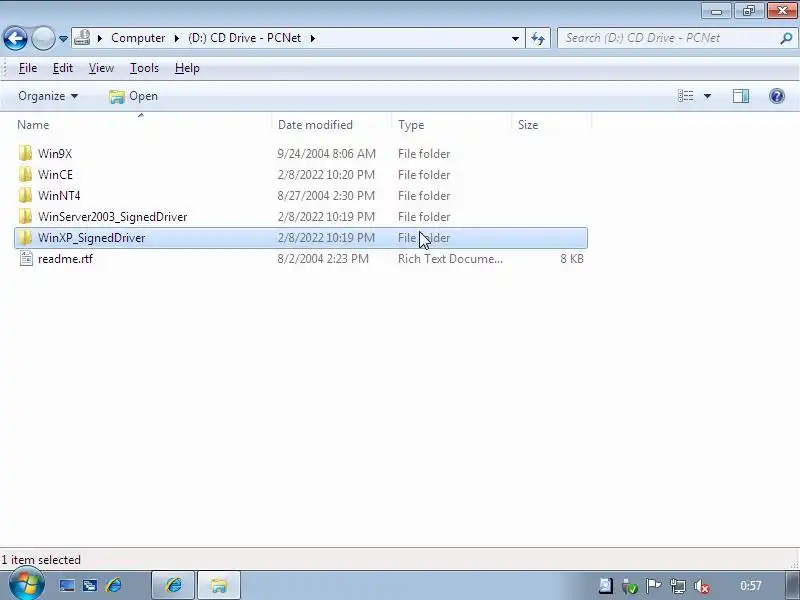Click date 8/27/2004 2:30 PM
This screenshot has width=800, height=600.
(327, 195)
